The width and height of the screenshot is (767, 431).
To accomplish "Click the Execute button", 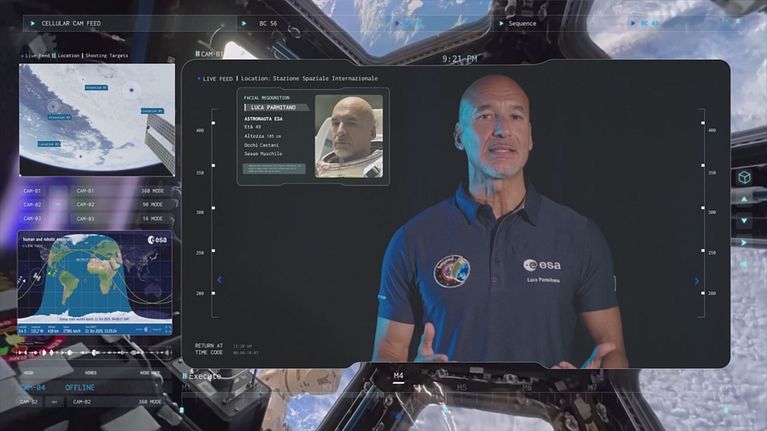I will coord(204,376).
